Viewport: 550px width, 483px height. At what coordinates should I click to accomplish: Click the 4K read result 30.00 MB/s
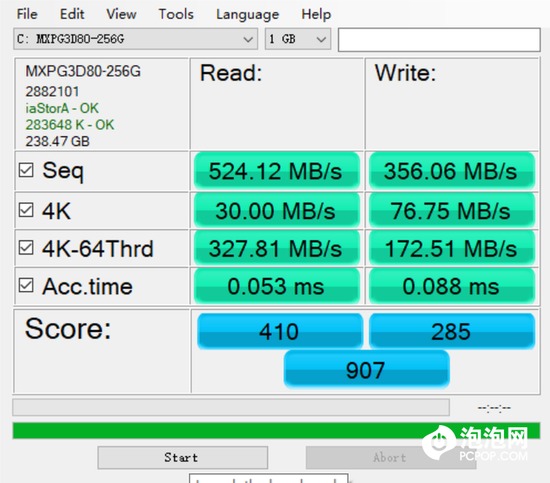[x=277, y=210]
